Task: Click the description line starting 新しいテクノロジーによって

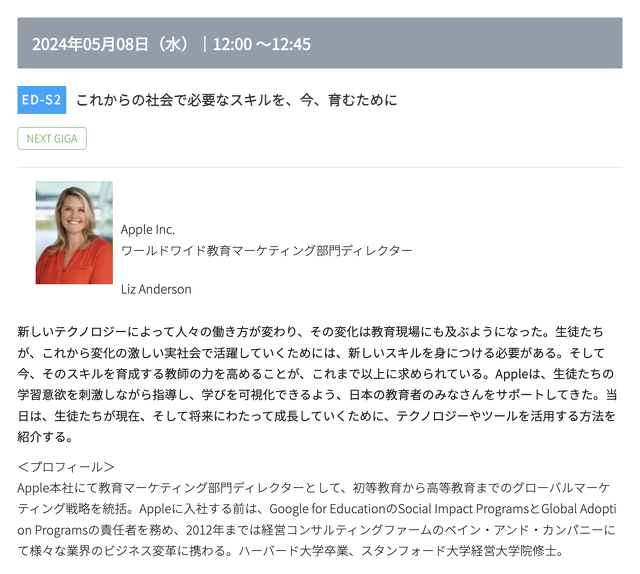Action: (x=310, y=331)
